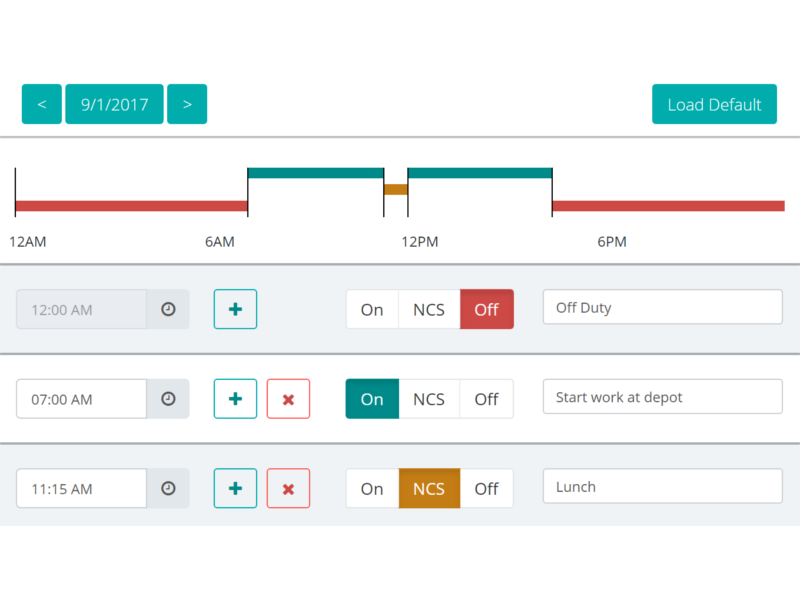Switch the 07:00 AM entry to Off
The height and width of the screenshot is (600, 800).
tap(486, 399)
